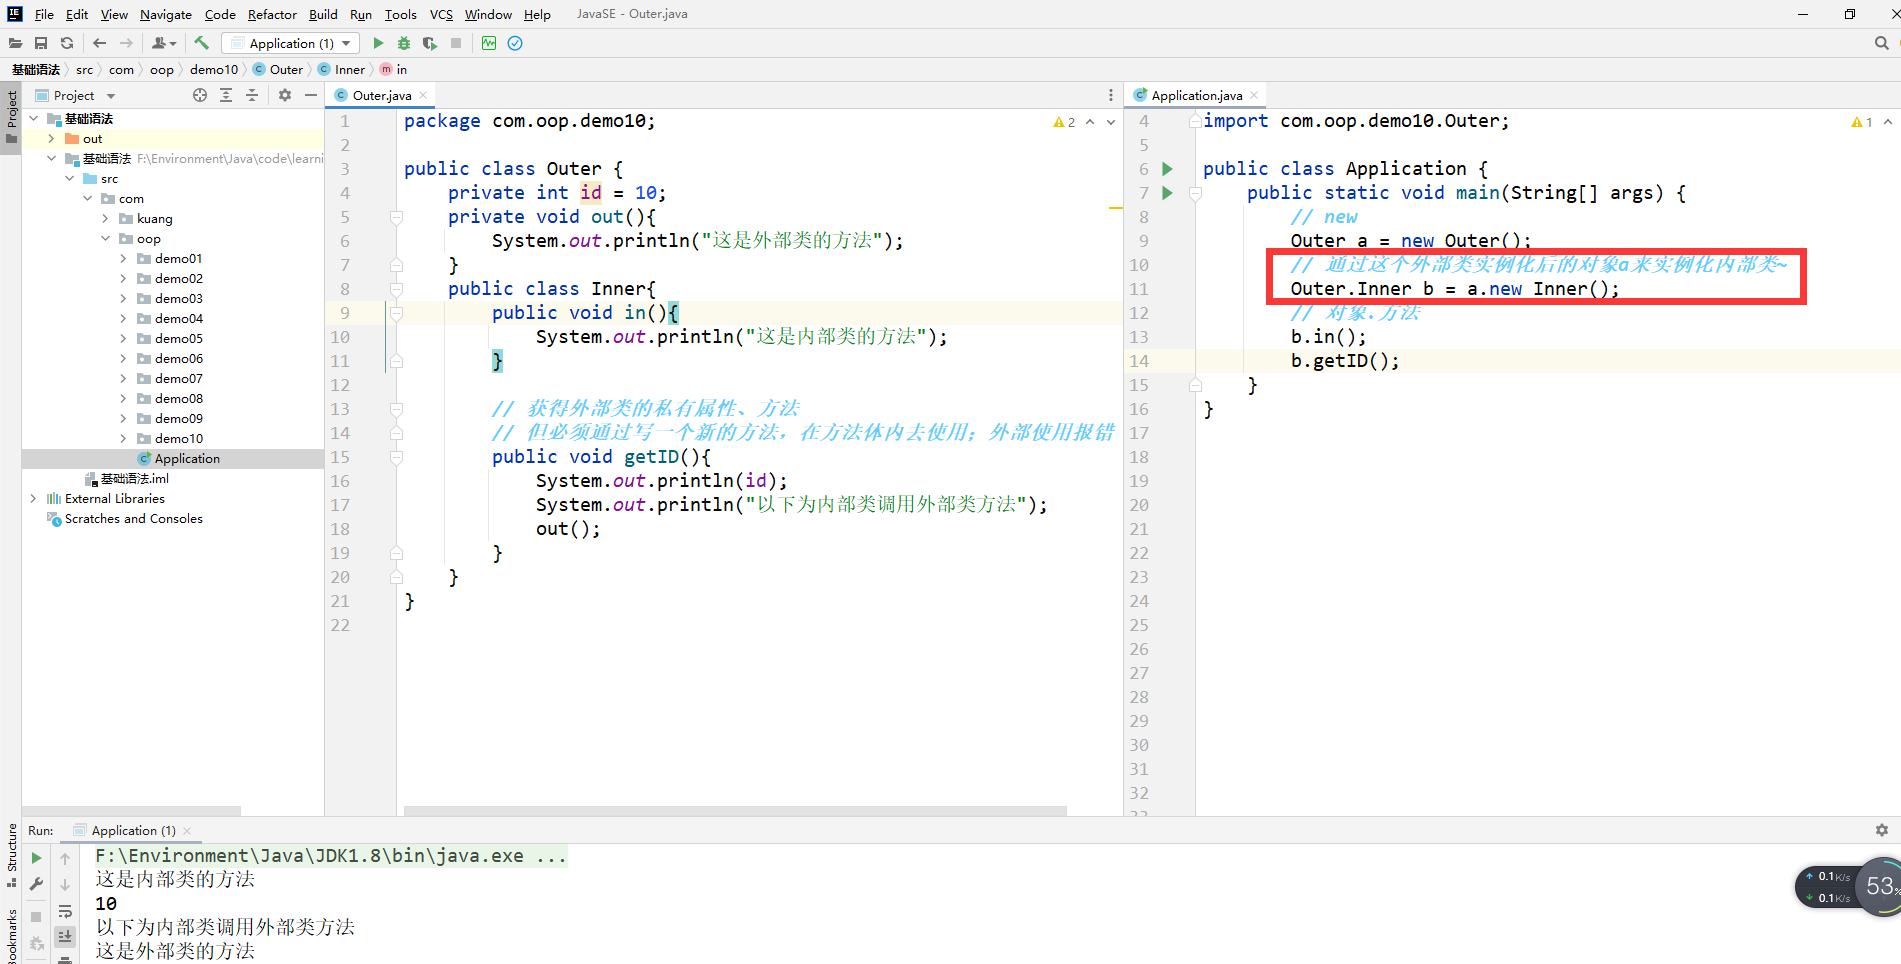Screen dimensions: 1901x964
Task: Click the down arrow in Run console toolbar
Action: 65,884
